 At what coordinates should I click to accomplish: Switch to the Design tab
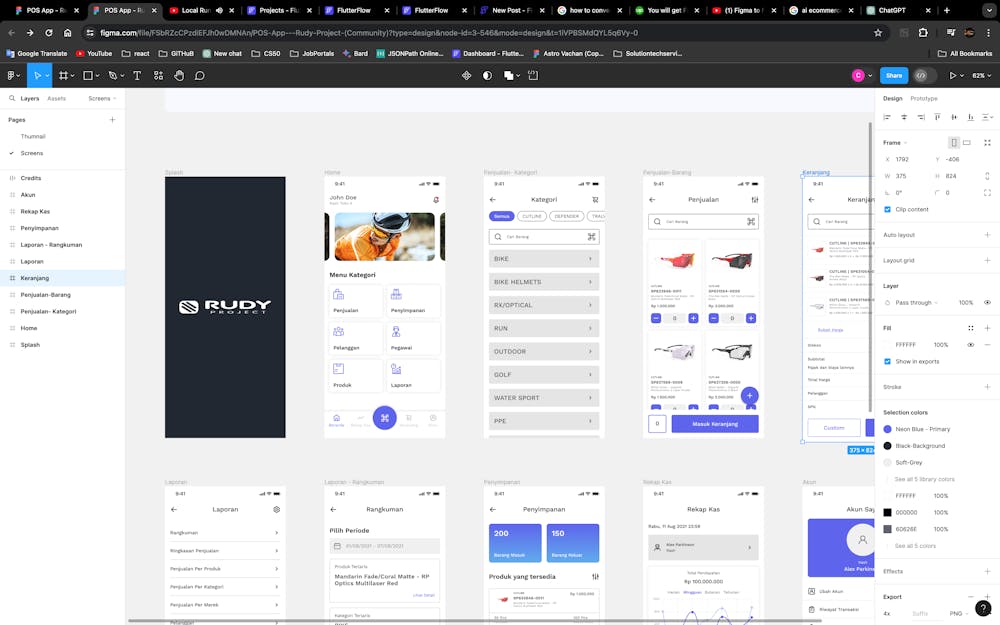[x=892, y=98]
